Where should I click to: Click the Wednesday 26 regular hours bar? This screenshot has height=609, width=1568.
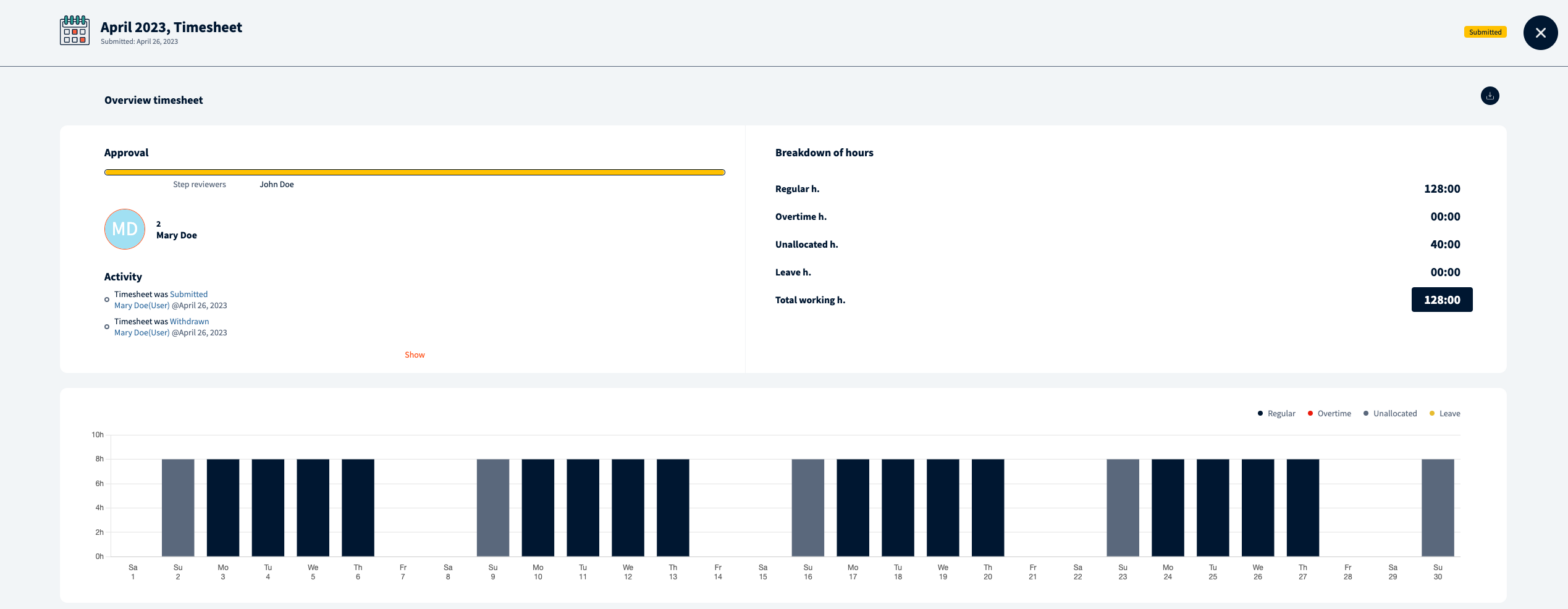click(1258, 507)
